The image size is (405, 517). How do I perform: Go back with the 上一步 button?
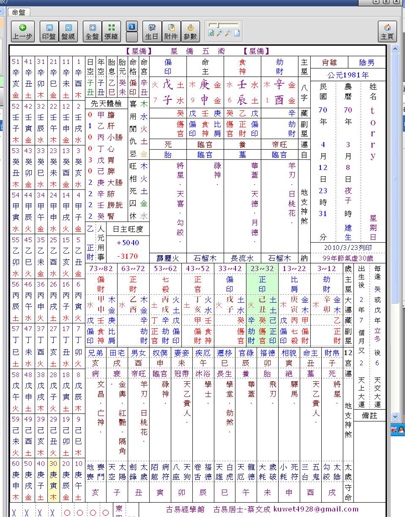click(x=23, y=31)
